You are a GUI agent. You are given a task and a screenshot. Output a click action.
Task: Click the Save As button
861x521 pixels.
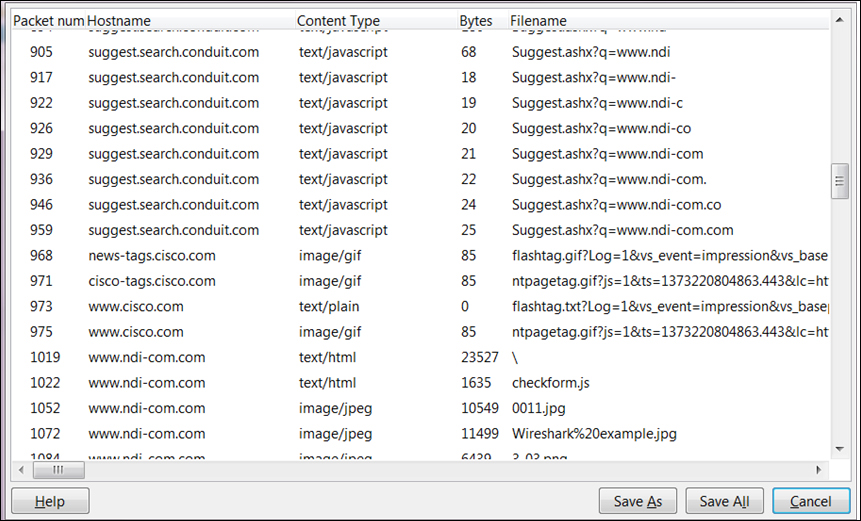coord(638,501)
